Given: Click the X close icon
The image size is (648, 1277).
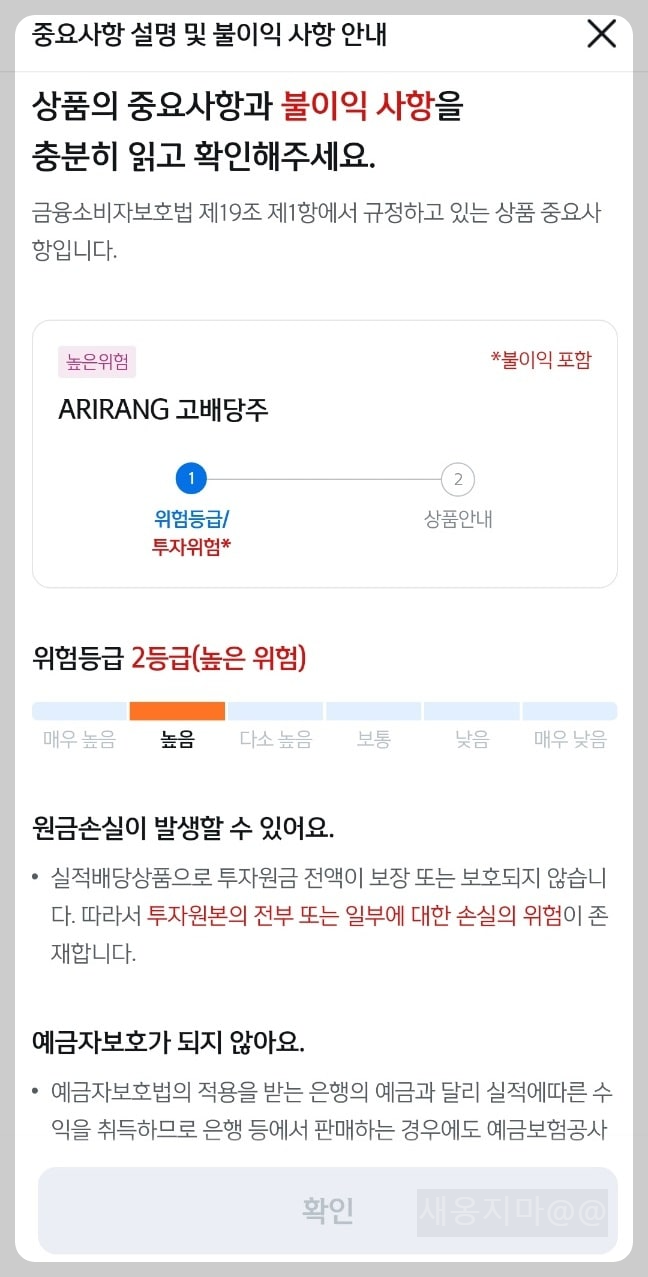Looking at the screenshot, I should click(601, 33).
